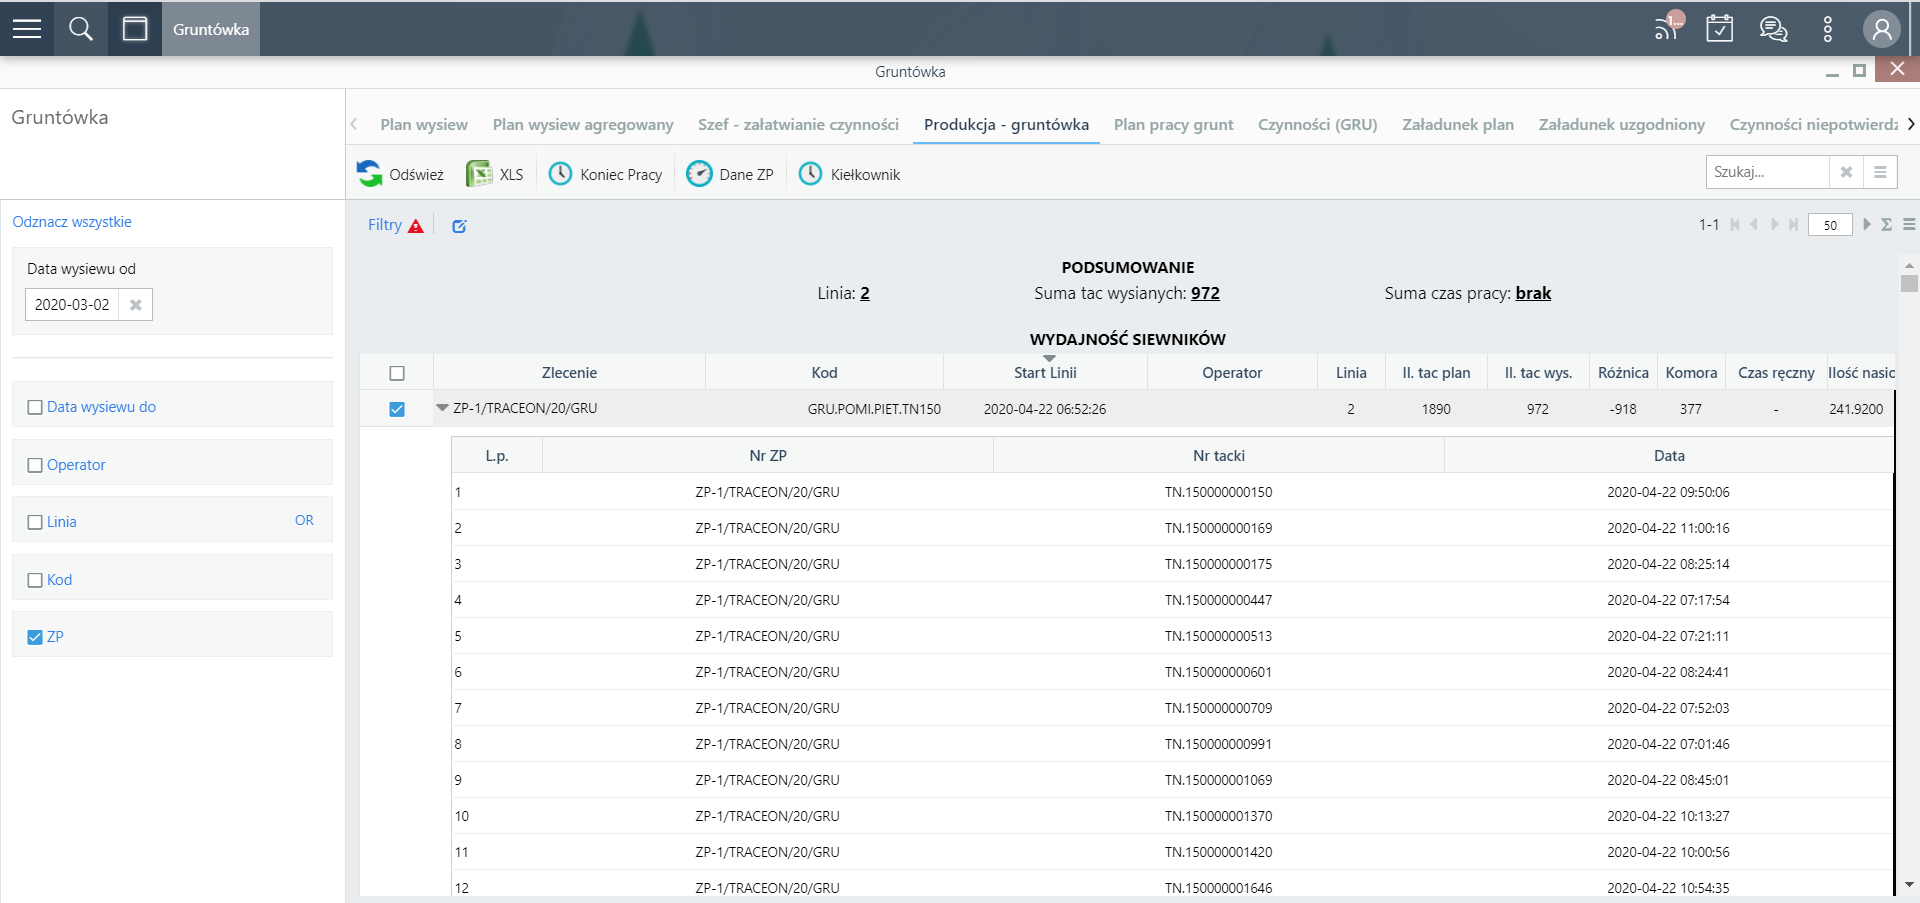Edit the page size field showing 50
Screen dimensions: 1920x903
click(1830, 225)
